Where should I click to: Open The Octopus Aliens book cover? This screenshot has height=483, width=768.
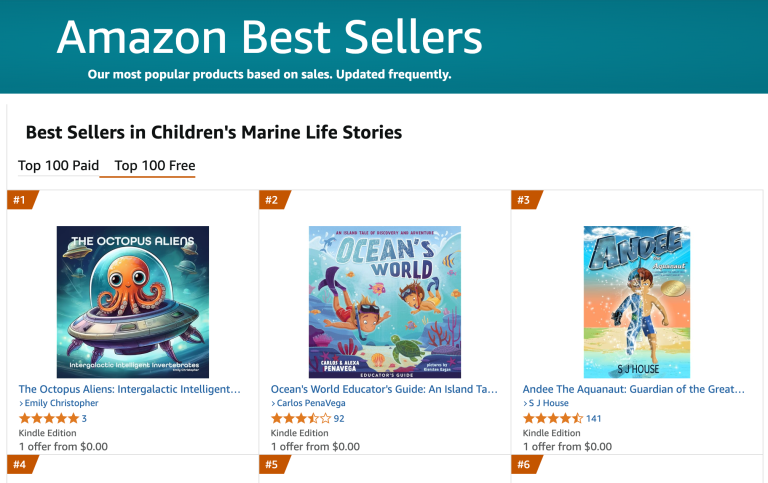click(132, 301)
